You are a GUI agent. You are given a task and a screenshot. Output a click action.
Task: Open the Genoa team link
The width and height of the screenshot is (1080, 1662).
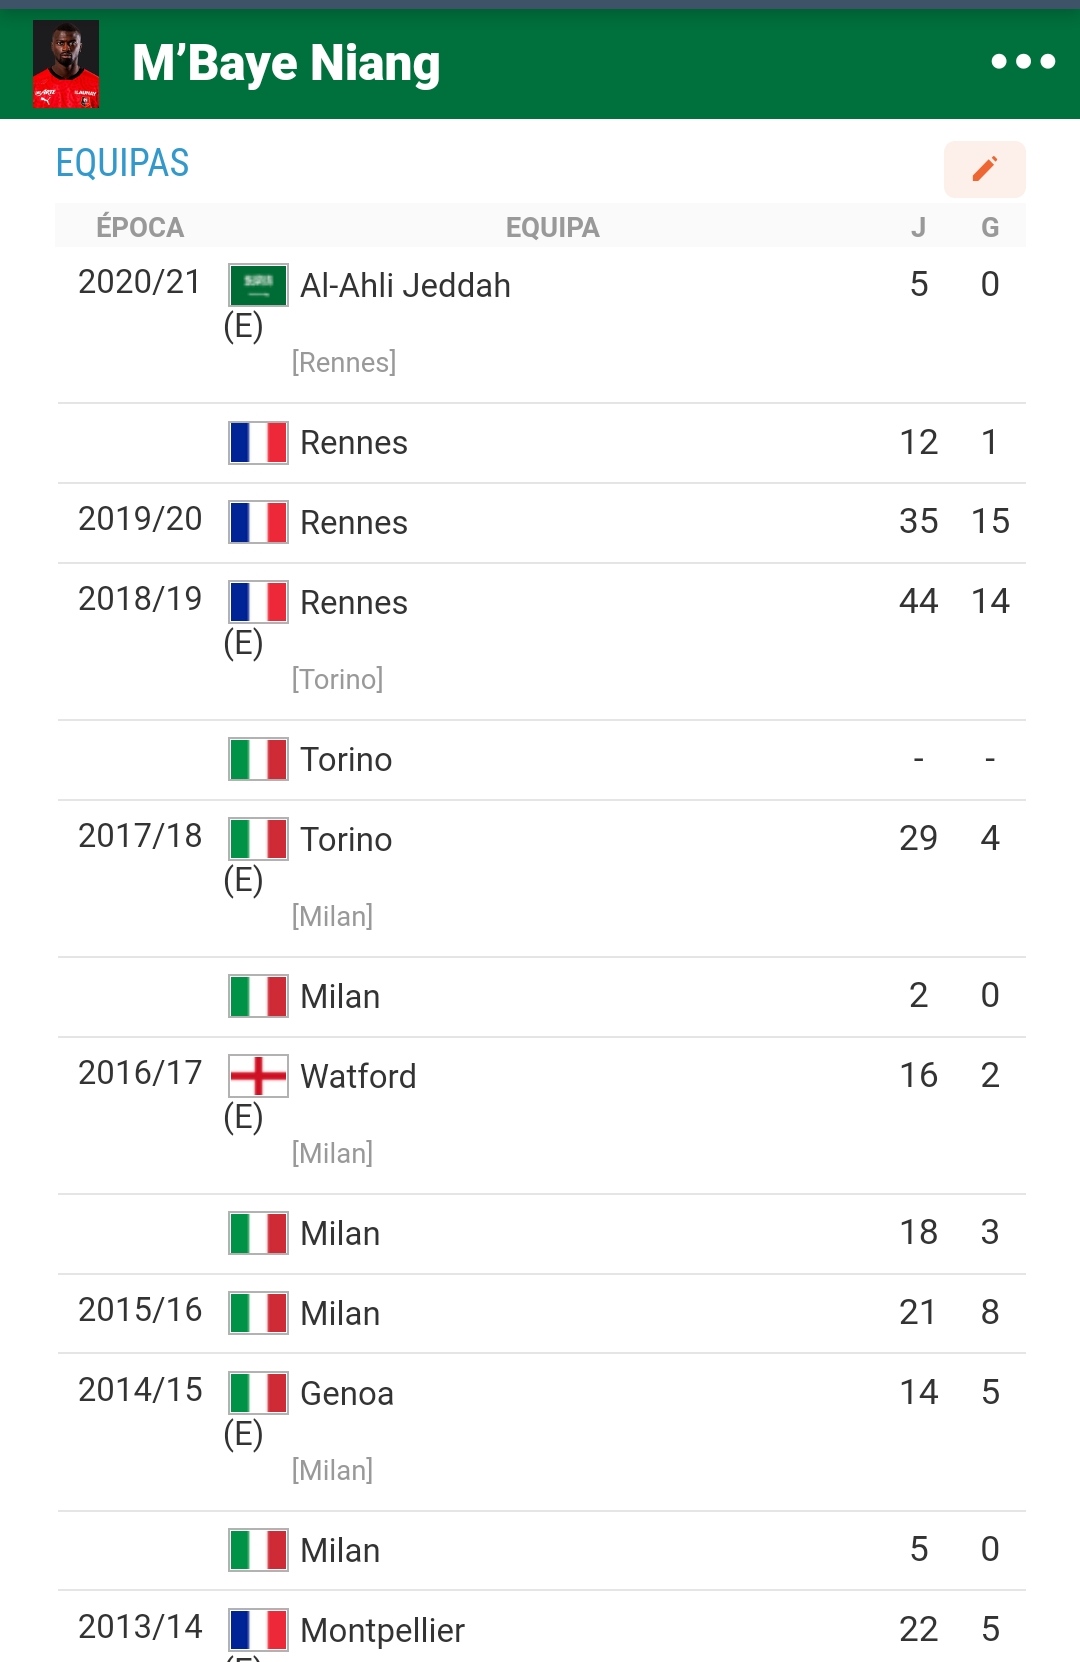tap(347, 1394)
